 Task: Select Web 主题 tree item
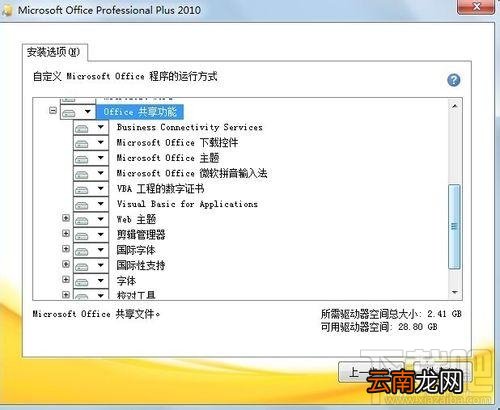click(x=136, y=219)
